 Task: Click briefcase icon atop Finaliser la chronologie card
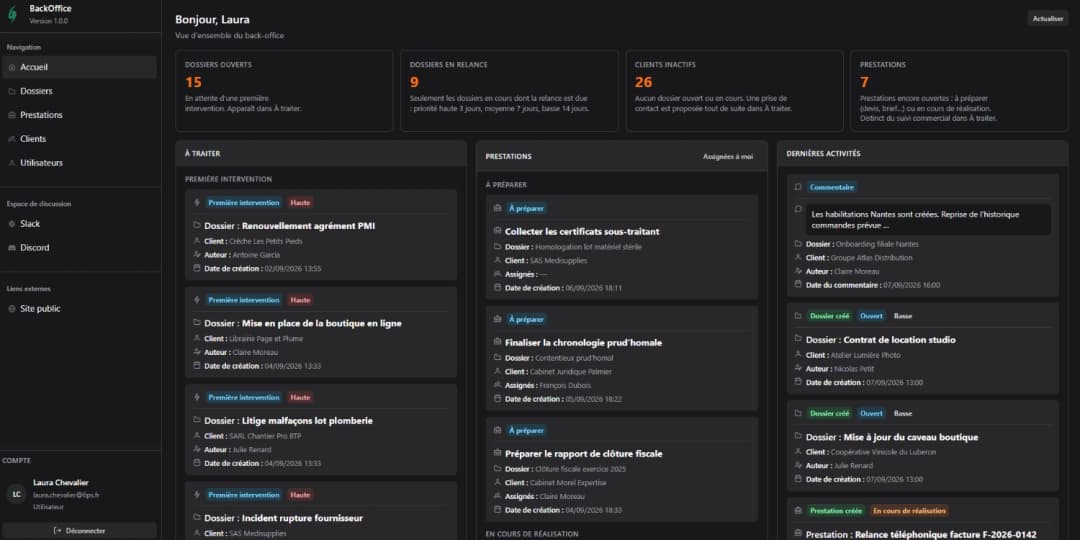(498, 319)
